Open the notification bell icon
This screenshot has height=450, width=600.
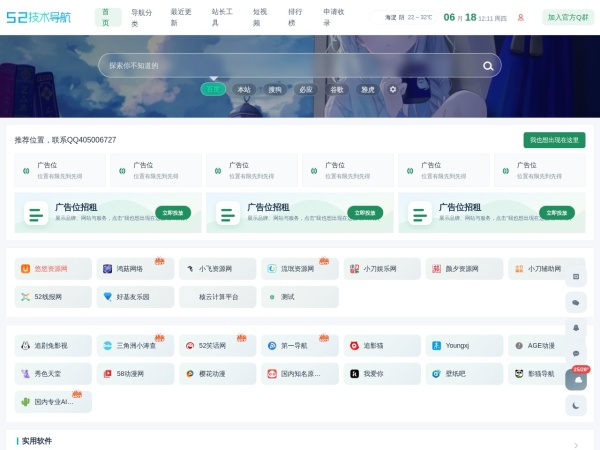point(576,328)
